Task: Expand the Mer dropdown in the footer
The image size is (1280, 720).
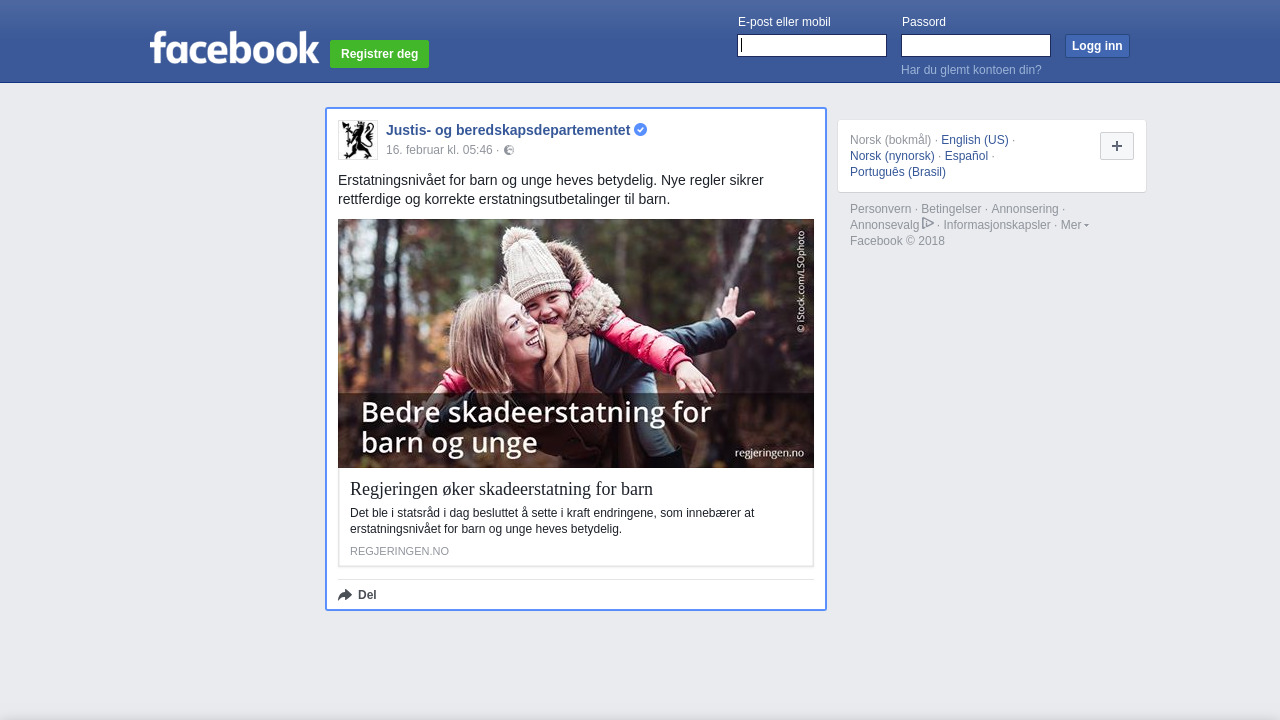Action: [x=1075, y=225]
